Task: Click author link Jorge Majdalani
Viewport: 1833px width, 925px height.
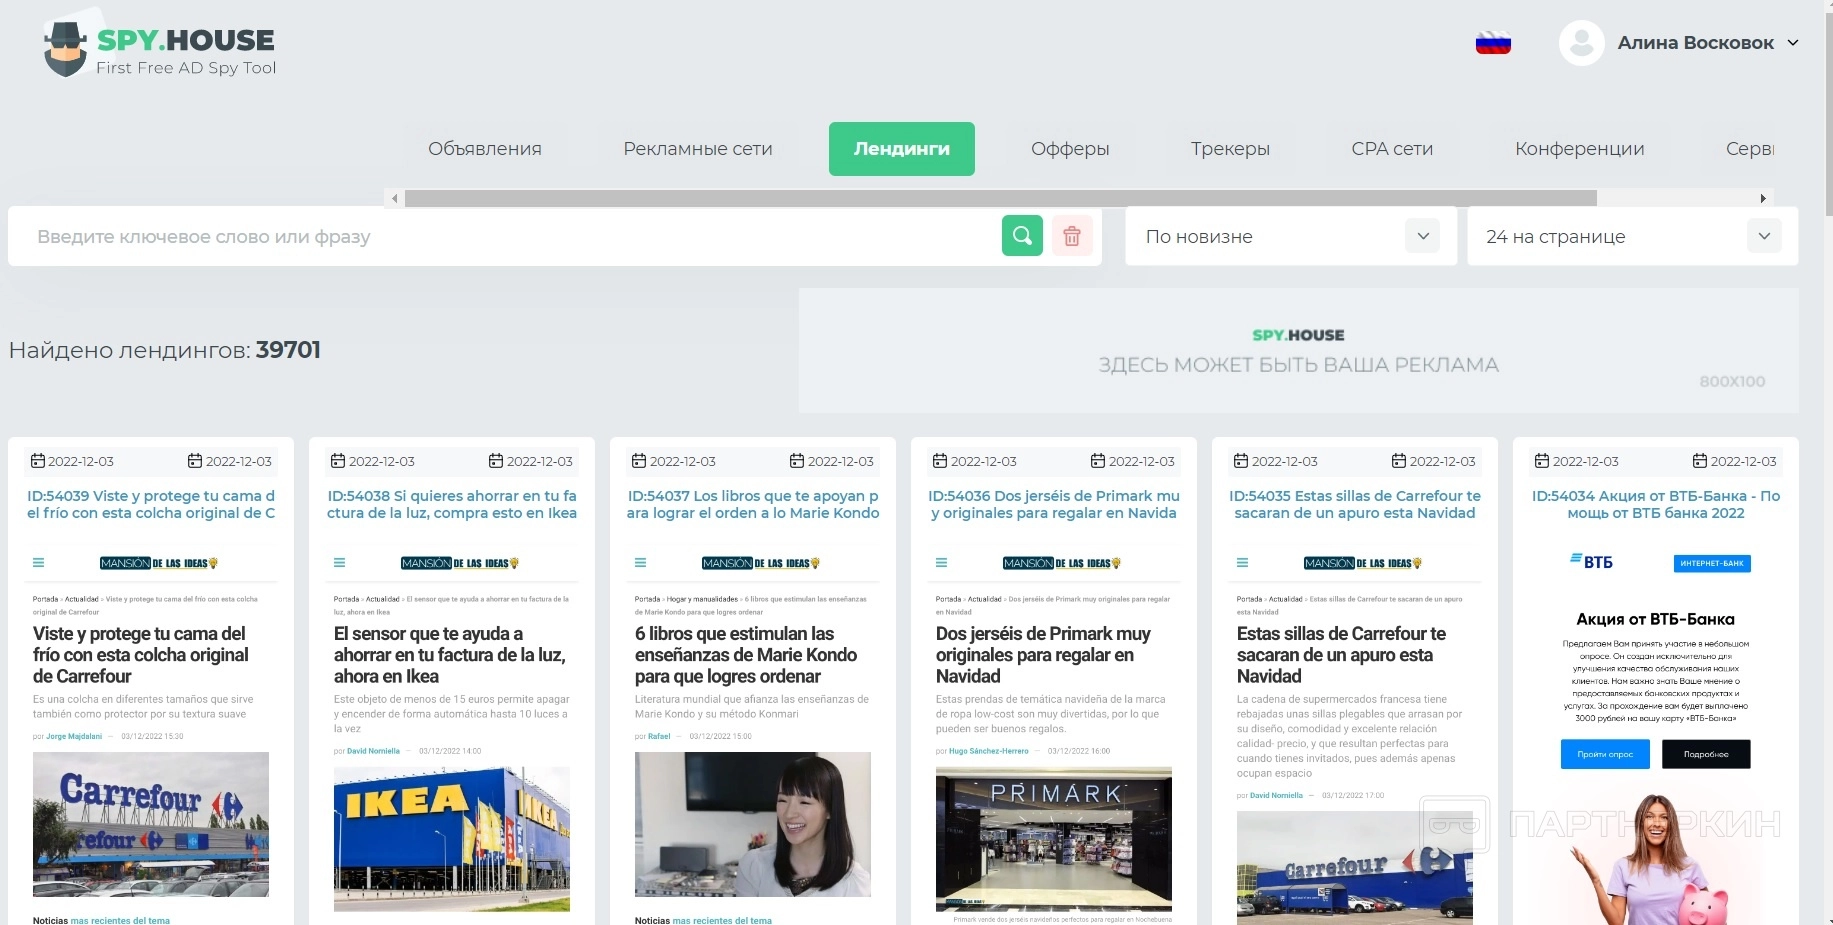Action: pos(74,737)
